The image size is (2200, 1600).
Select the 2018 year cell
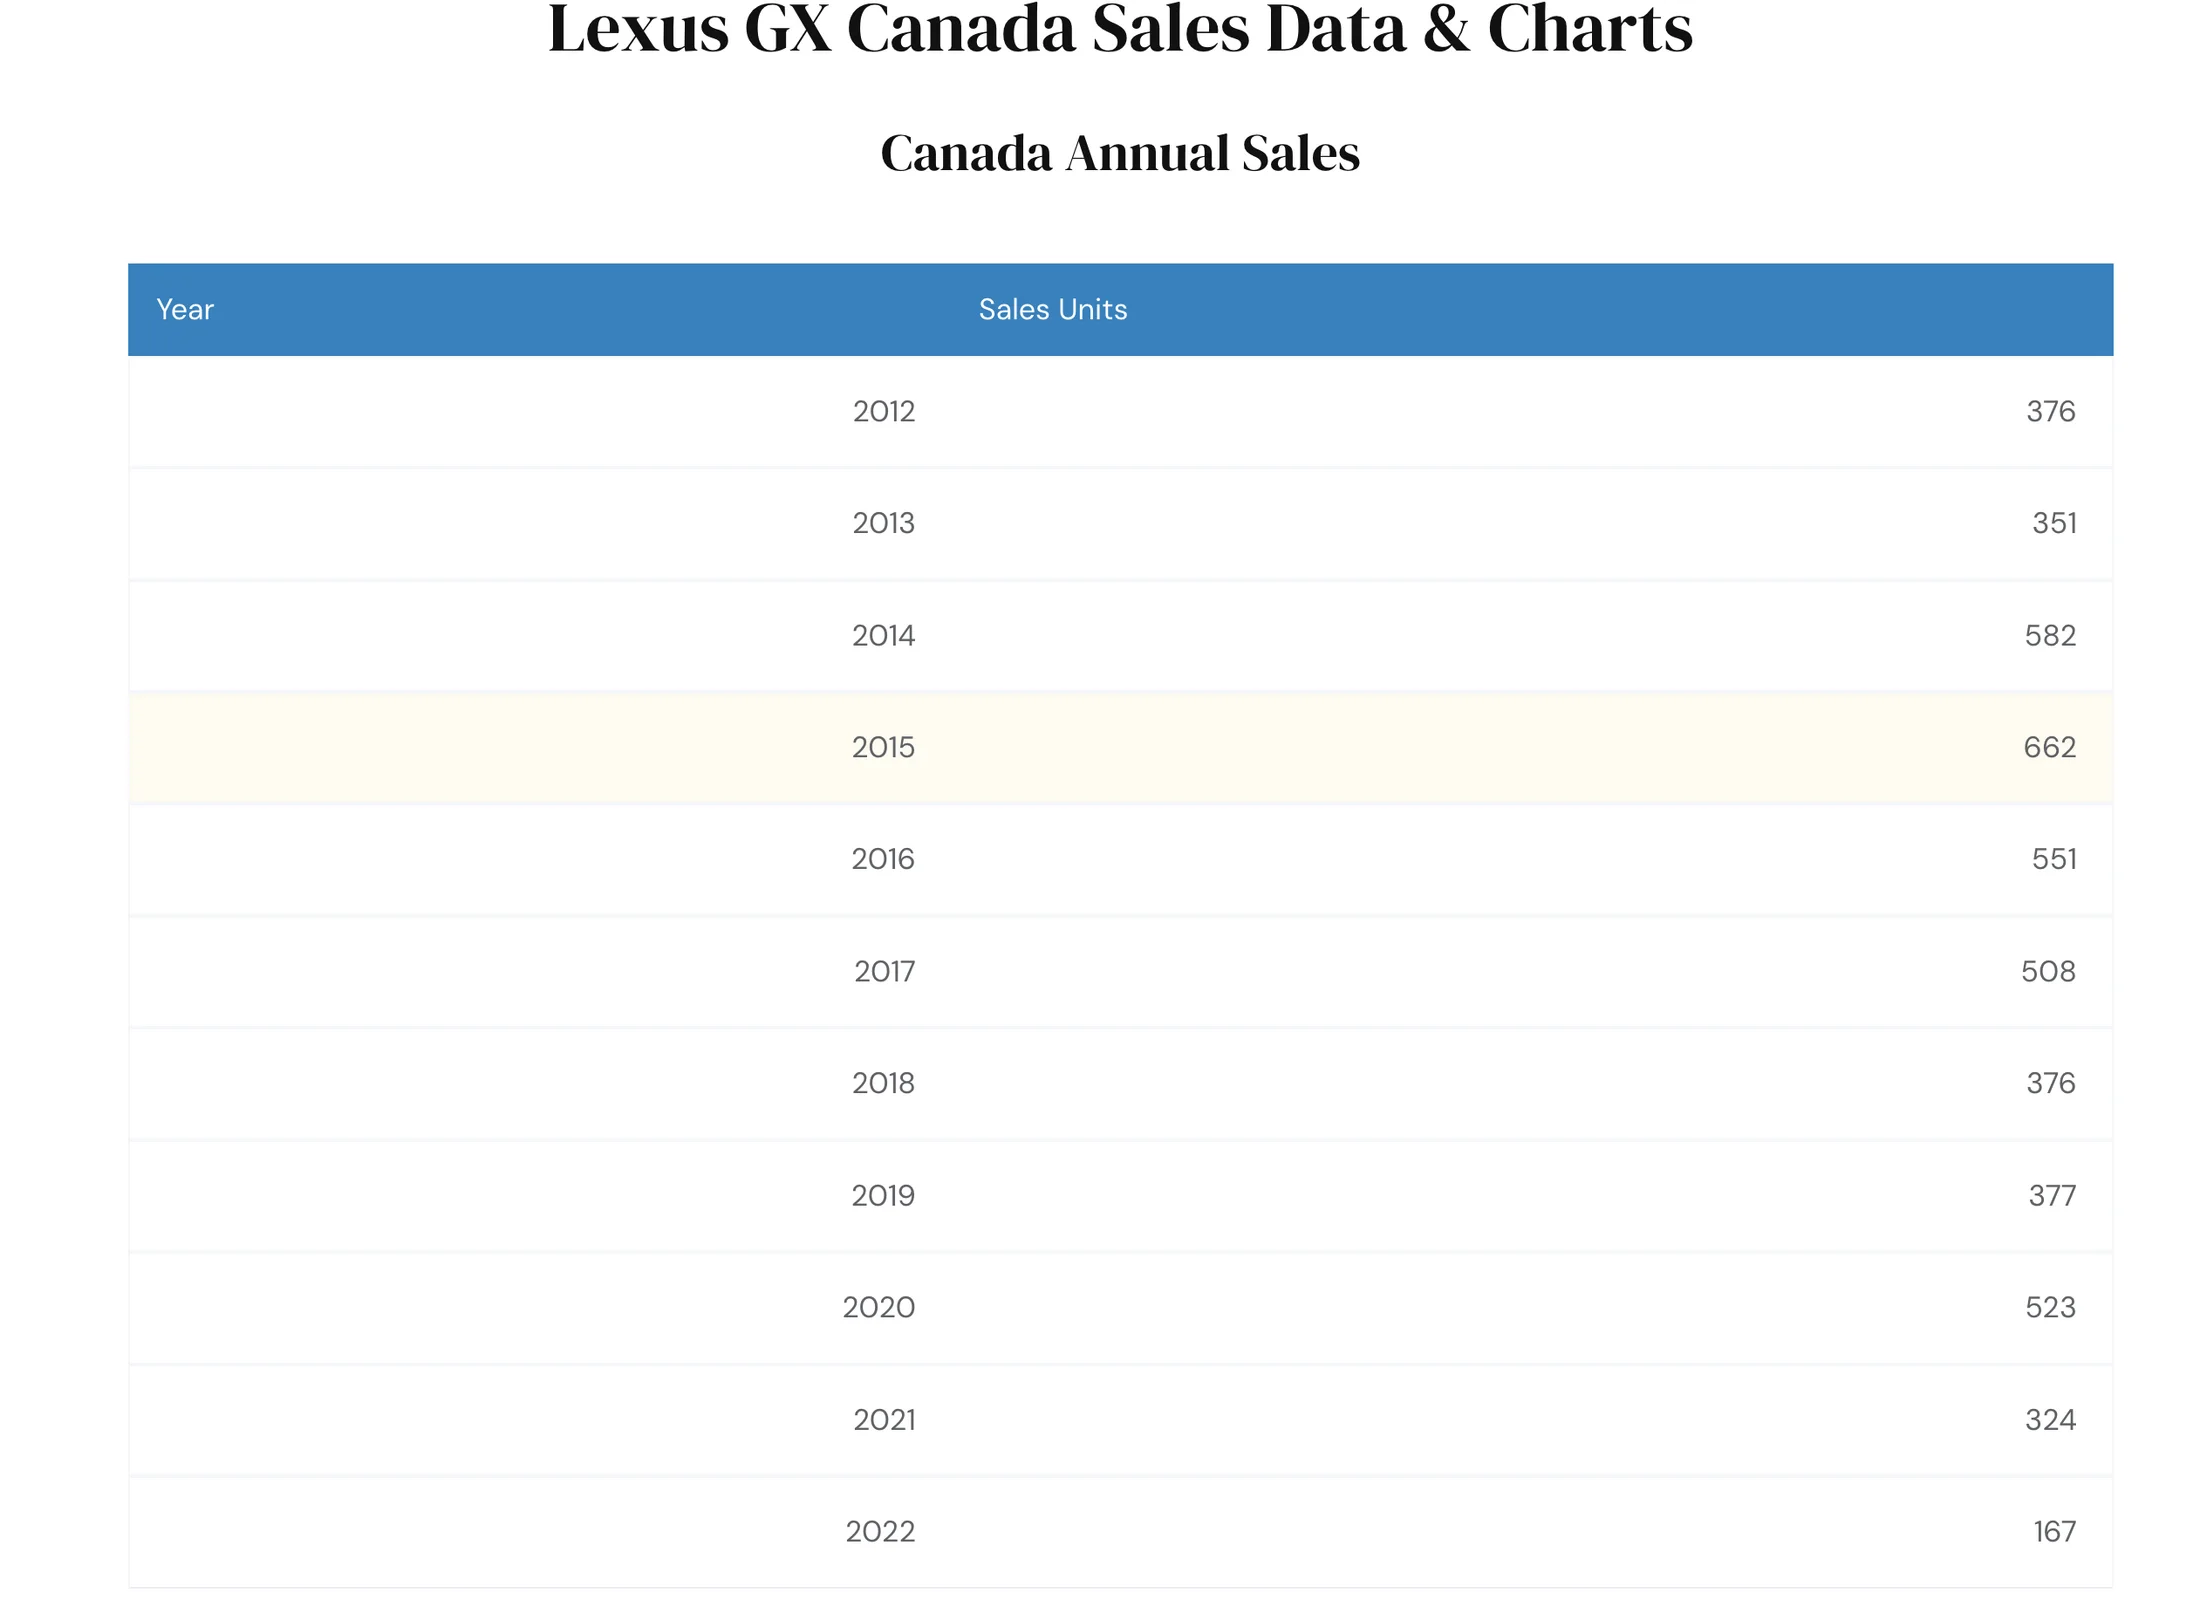(883, 1083)
